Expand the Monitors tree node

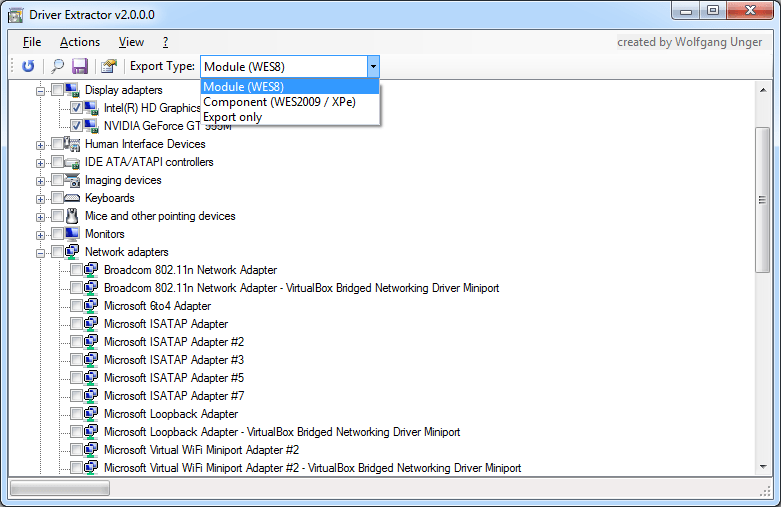click(40, 235)
